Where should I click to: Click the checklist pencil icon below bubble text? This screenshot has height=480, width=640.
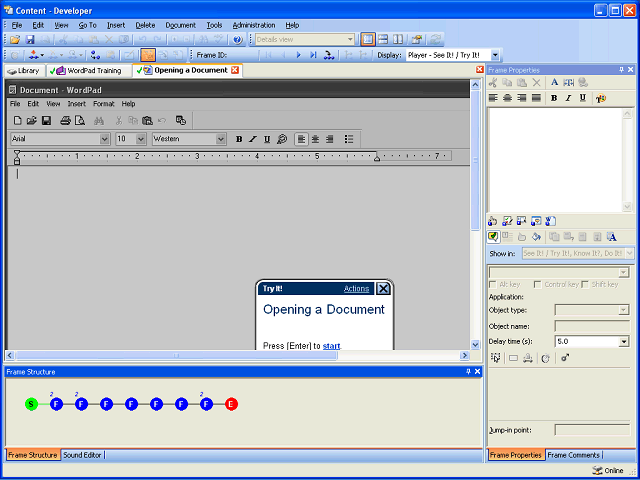[507, 221]
